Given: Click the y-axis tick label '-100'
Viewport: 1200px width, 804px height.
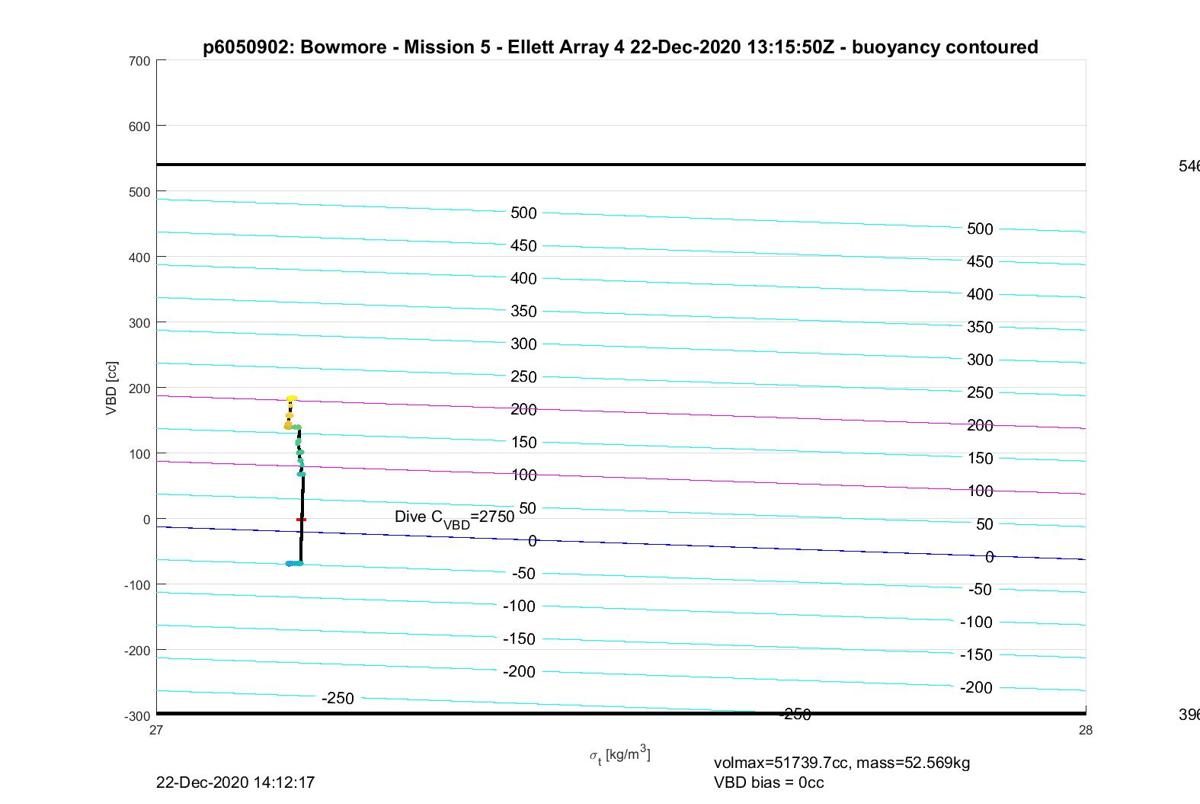Looking at the screenshot, I should point(137,585).
